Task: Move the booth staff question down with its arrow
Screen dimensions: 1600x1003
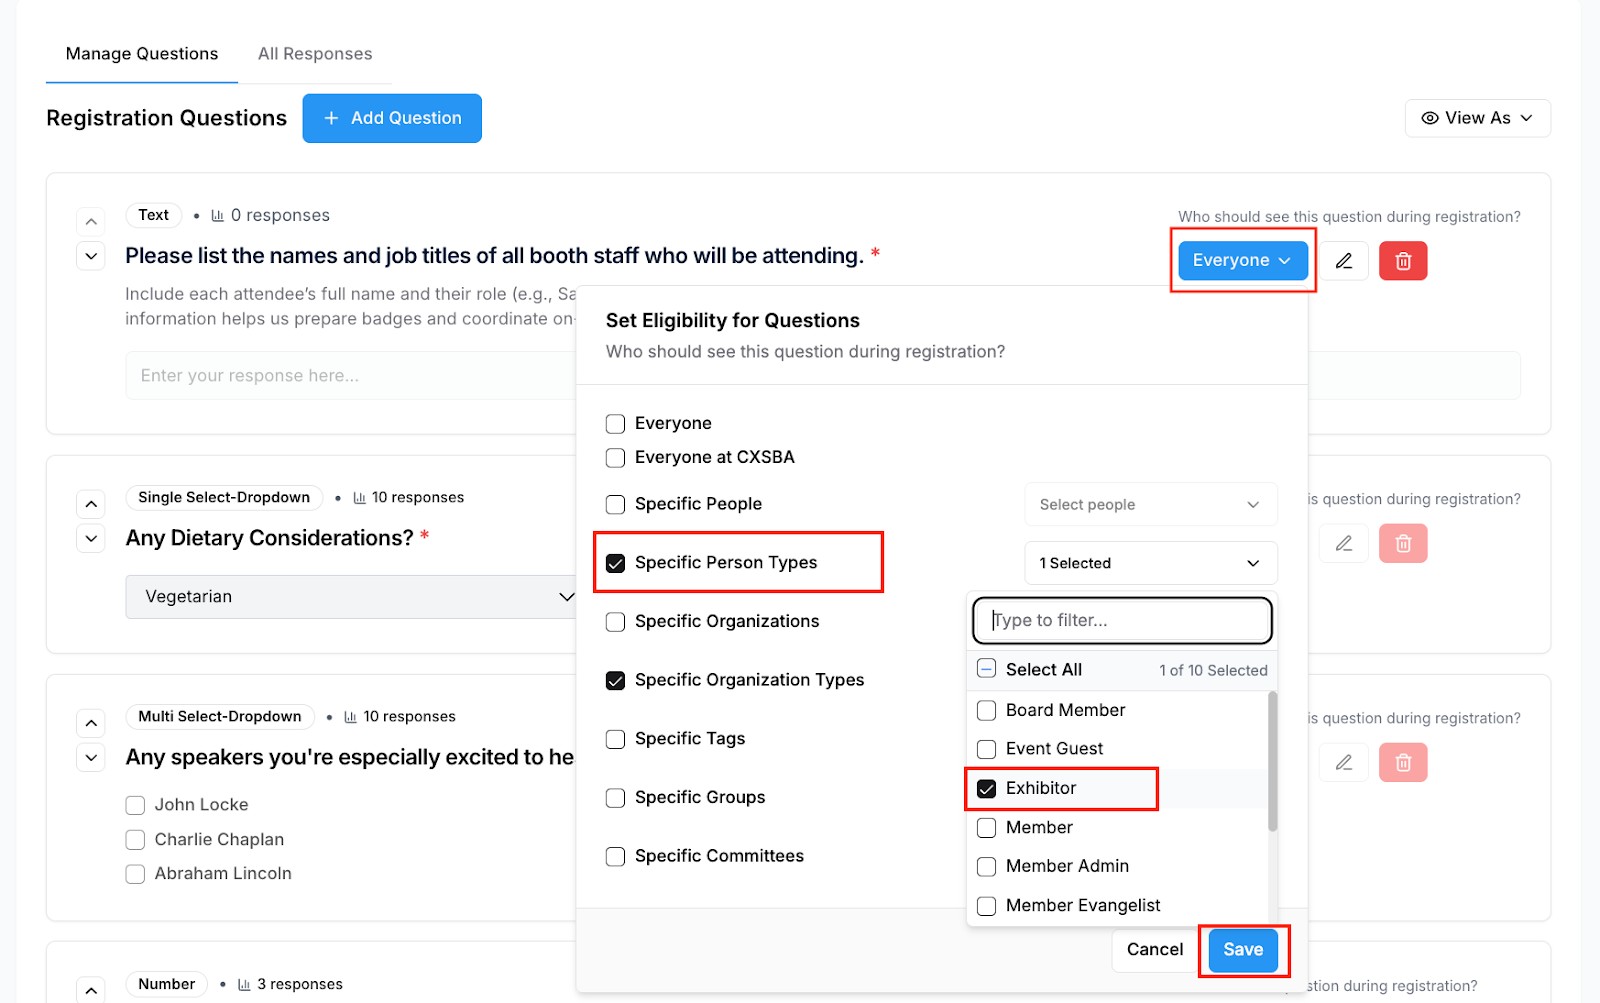Action: pyautogui.click(x=91, y=256)
